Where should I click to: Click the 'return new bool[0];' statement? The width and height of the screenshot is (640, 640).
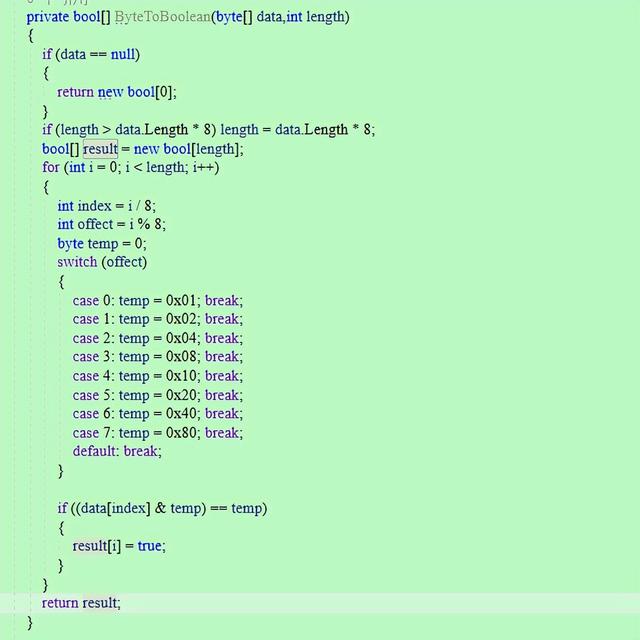117,92
